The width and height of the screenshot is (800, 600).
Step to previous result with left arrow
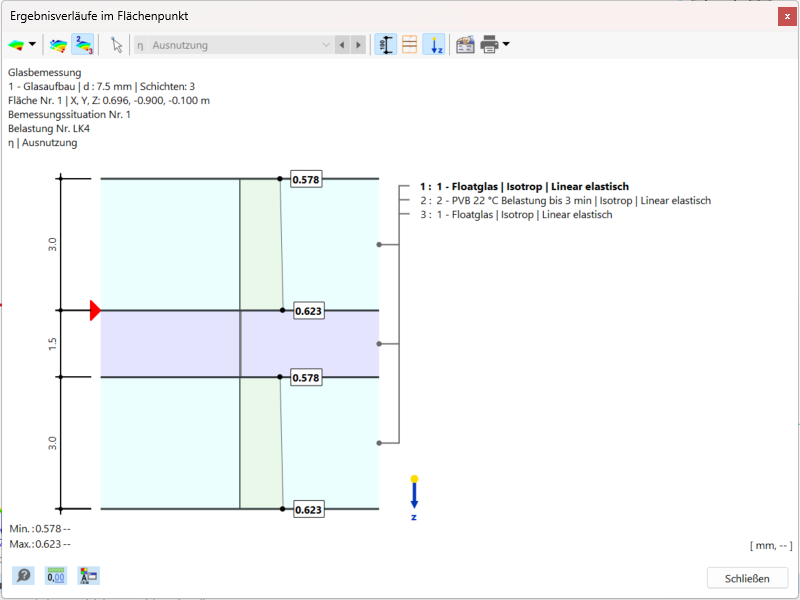[344, 44]
